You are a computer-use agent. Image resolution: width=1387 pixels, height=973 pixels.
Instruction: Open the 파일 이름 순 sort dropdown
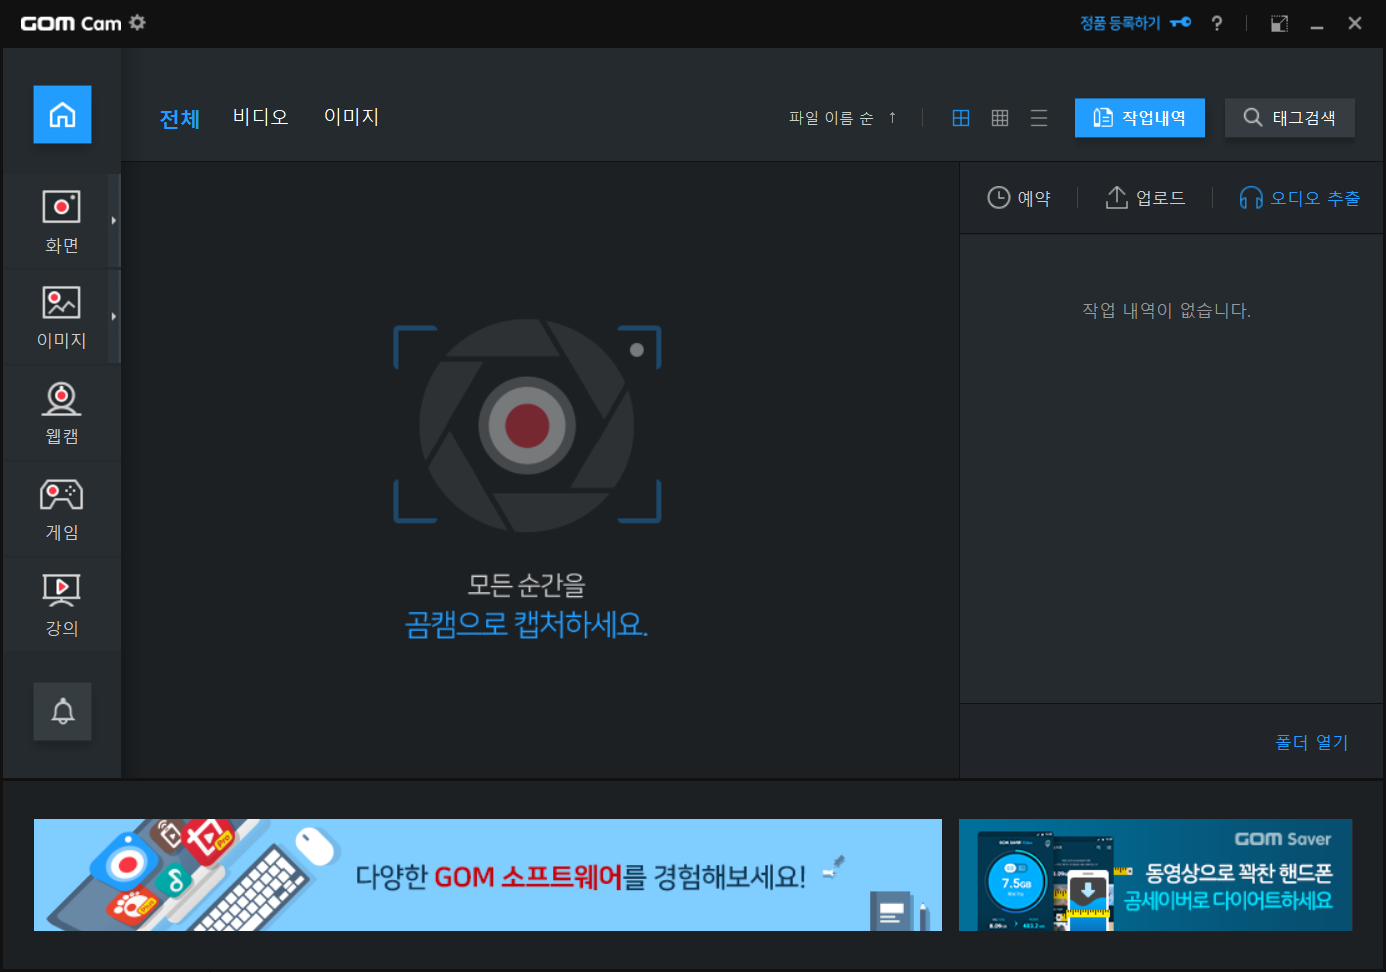coord(831,118)
